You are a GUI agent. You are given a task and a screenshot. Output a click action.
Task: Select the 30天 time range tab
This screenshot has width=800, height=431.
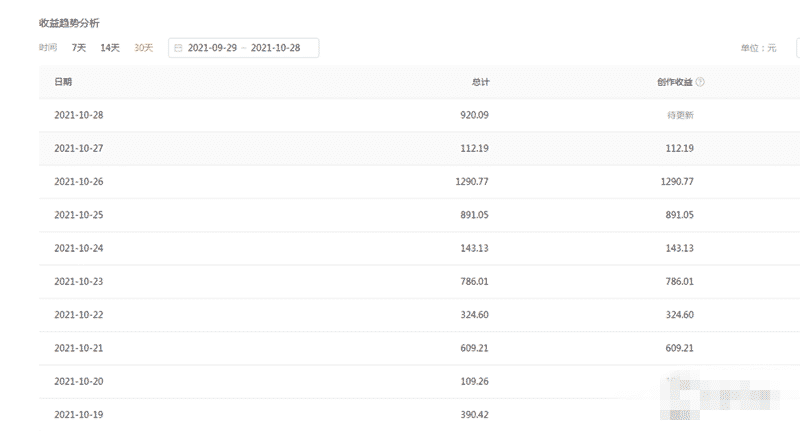[143, 48]
